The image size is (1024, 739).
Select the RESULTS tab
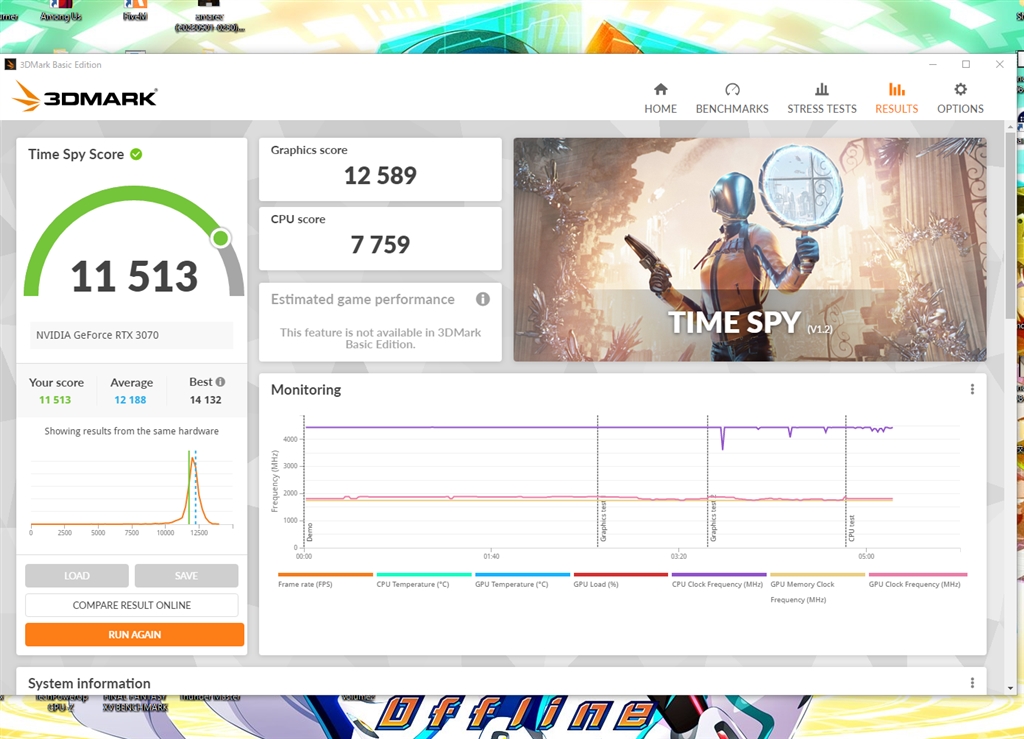coord(896,99)
